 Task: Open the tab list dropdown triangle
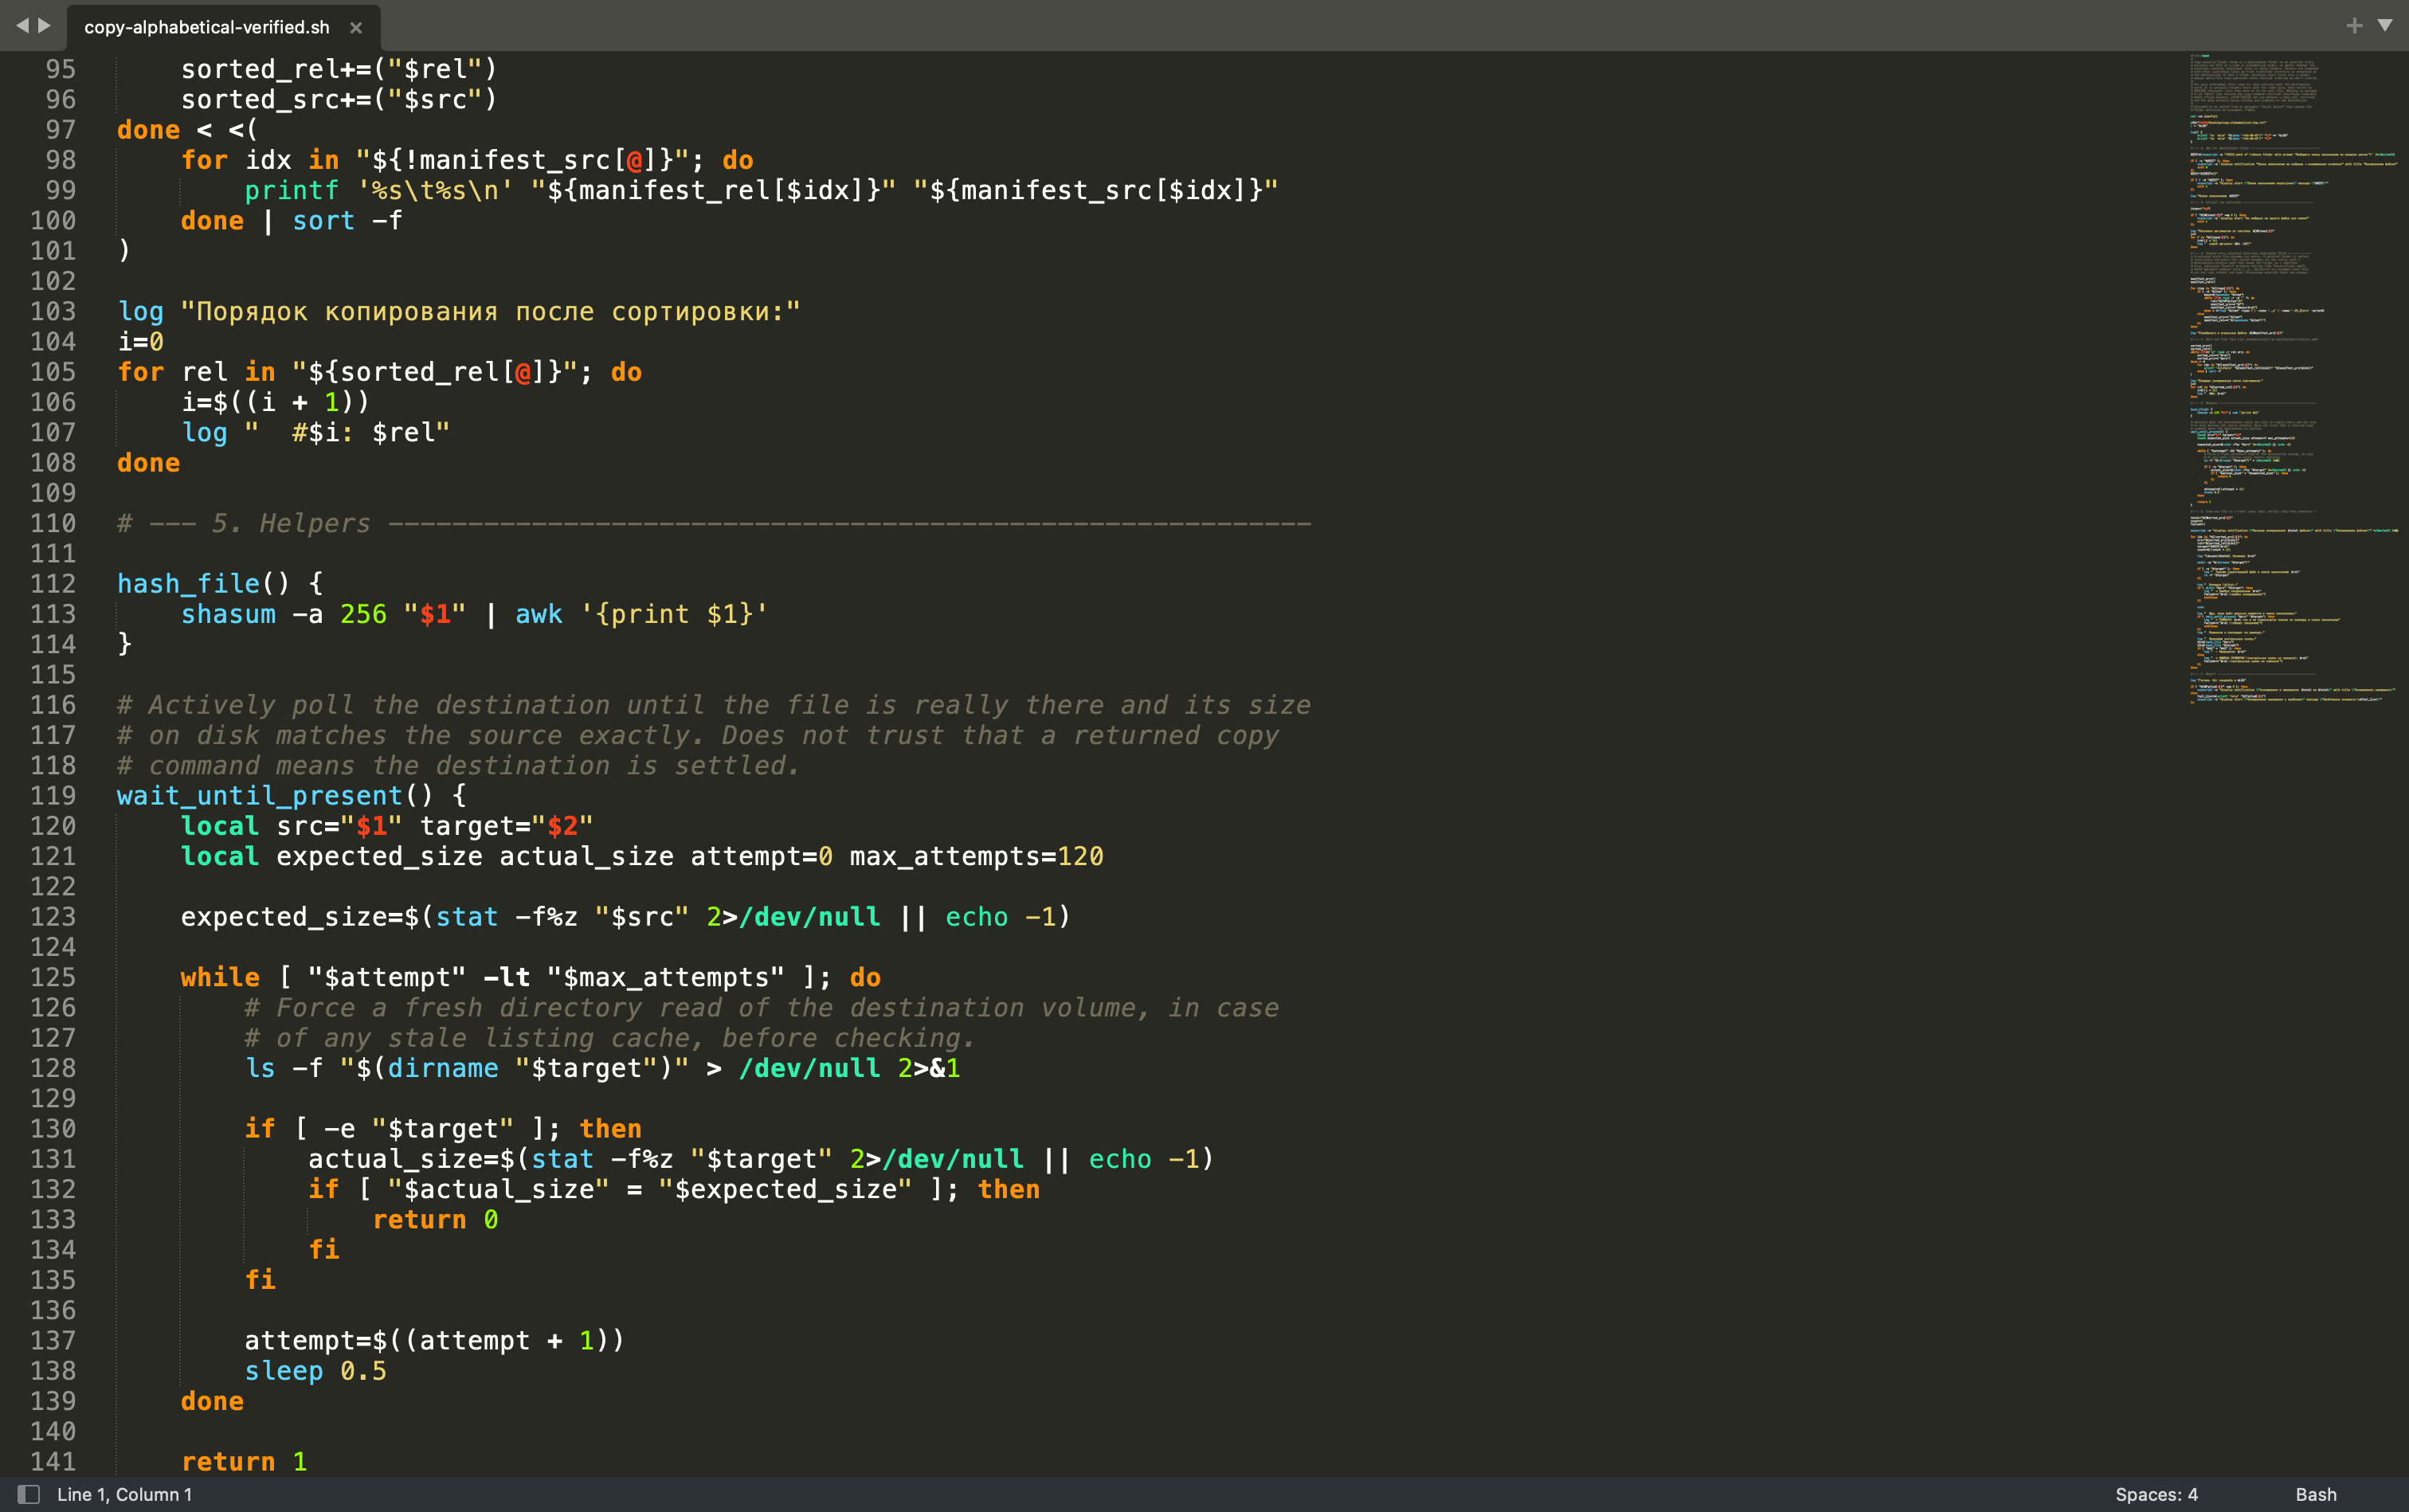2385,26
